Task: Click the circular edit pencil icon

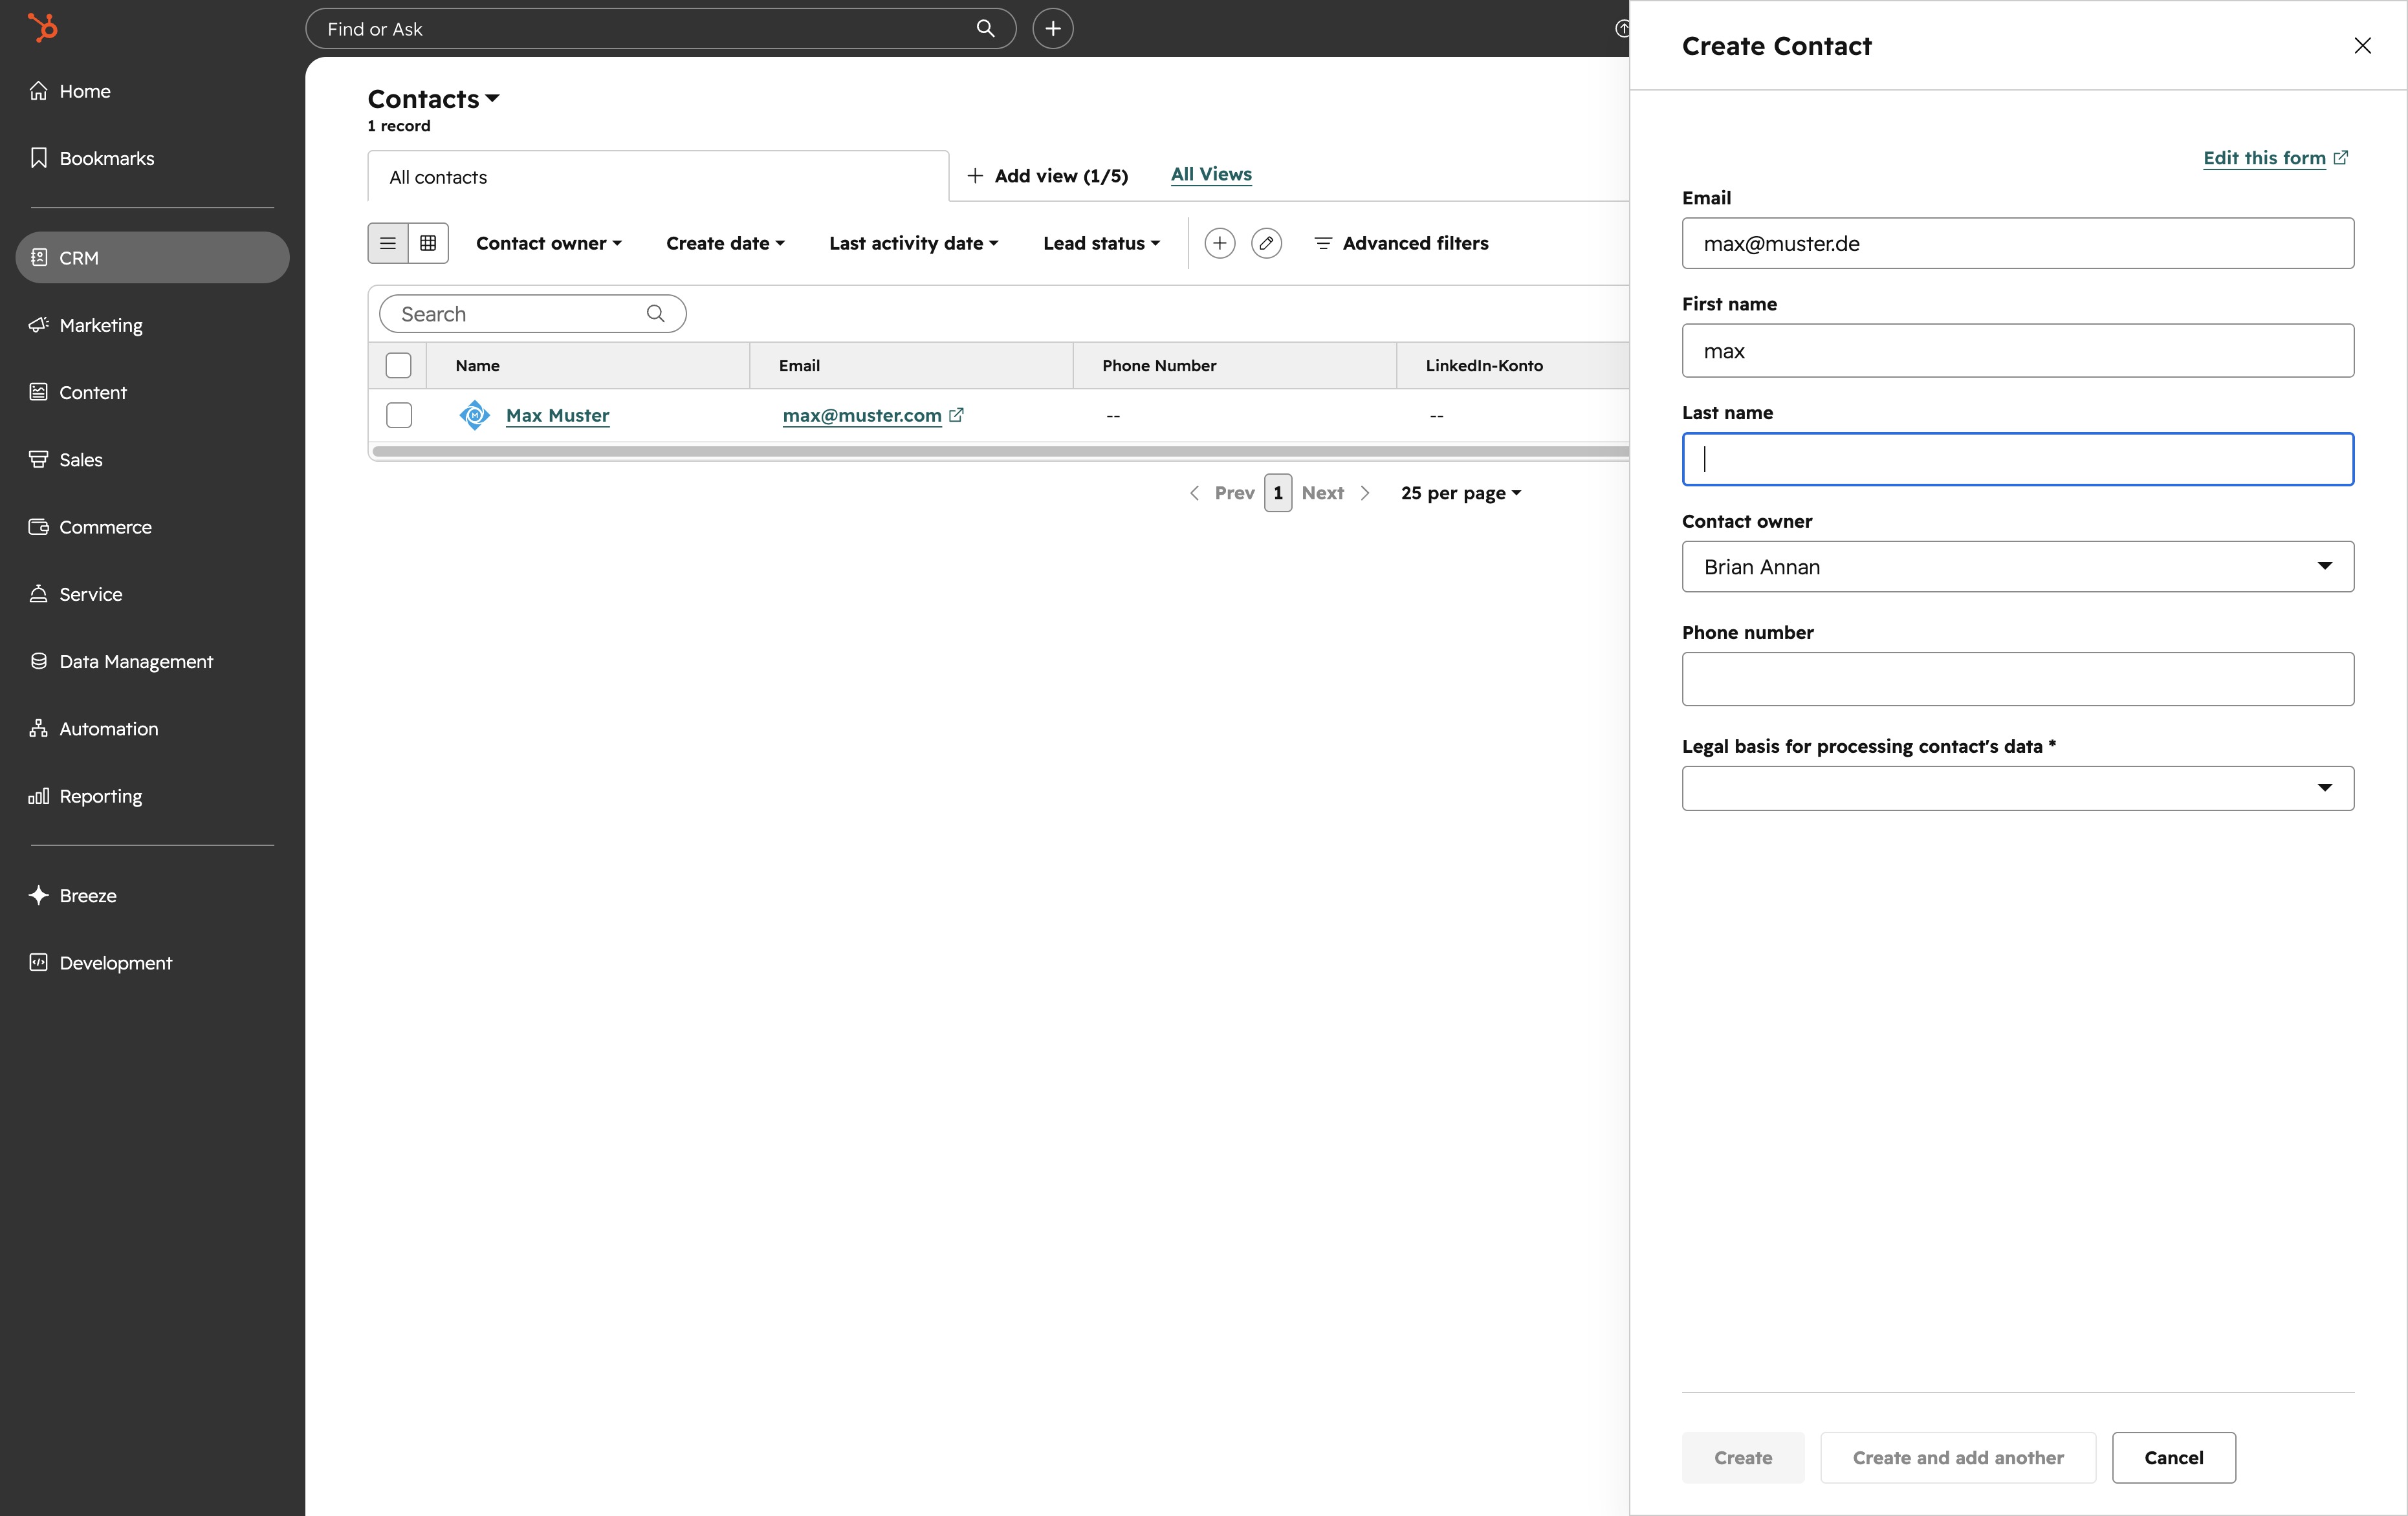Action: point(1266,243)
